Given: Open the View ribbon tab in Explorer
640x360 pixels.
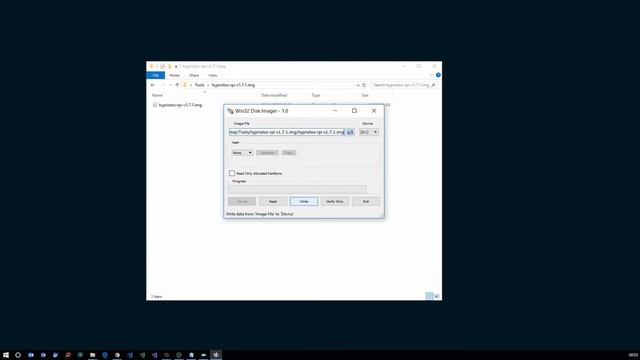Looking at the screenshot, I should coord(213,76).
